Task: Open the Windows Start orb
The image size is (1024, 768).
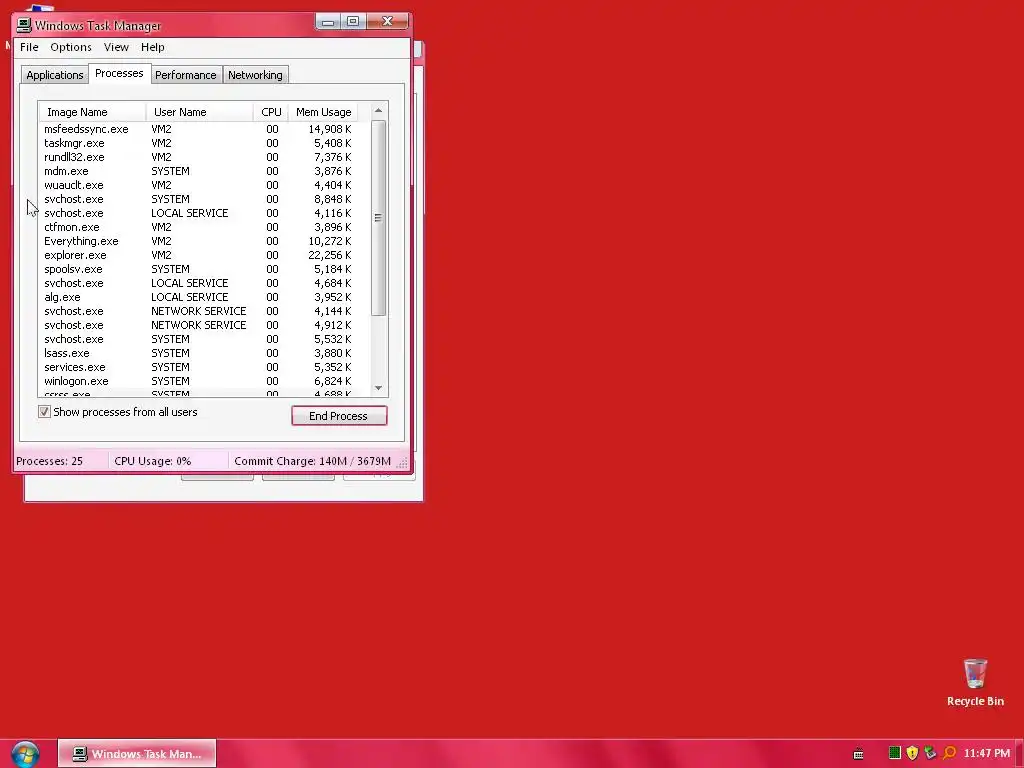Action: pyautogui.click(x=25, y=754)
